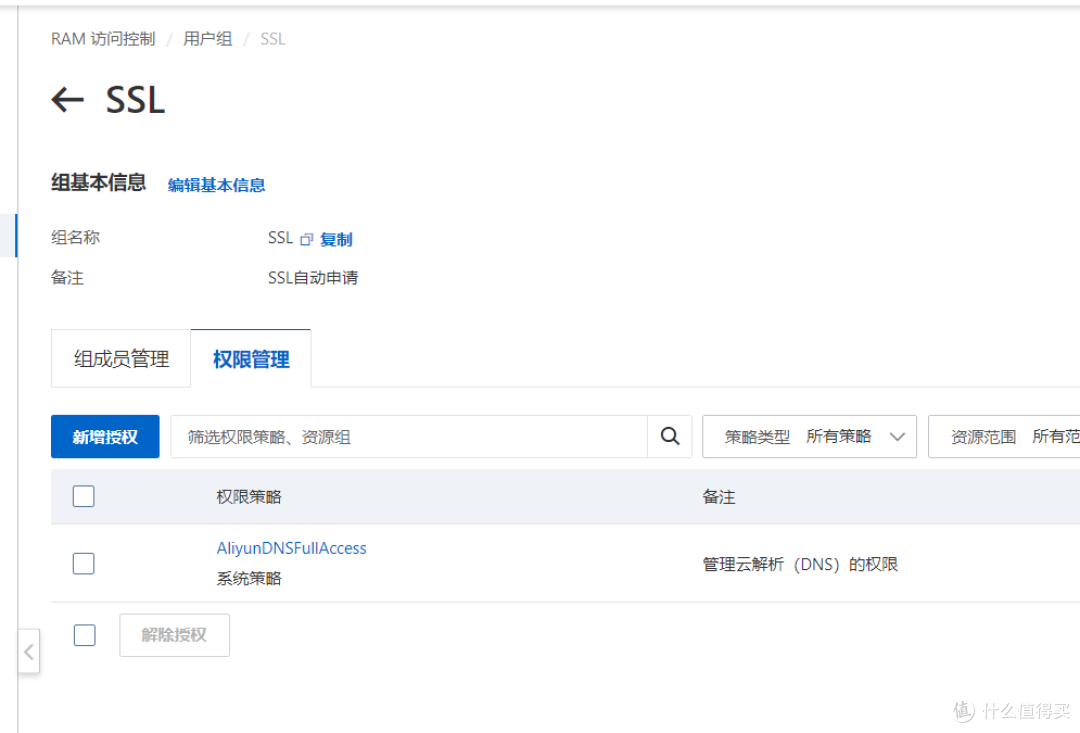
Task: Click the 解除授权 button
Action: (x=174, y=635)
